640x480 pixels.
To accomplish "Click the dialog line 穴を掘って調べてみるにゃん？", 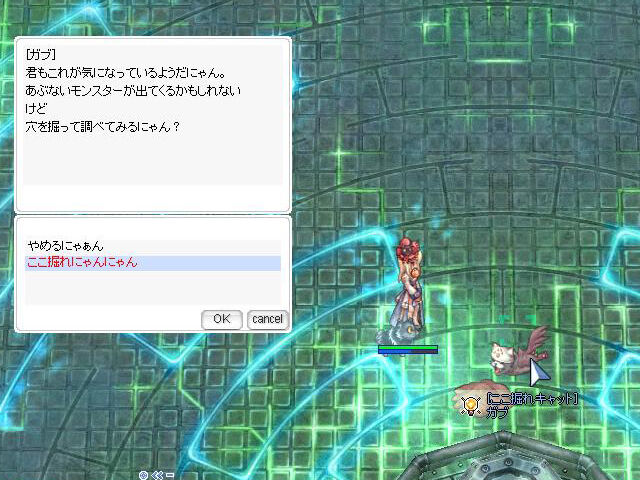I will coord(102,127).
